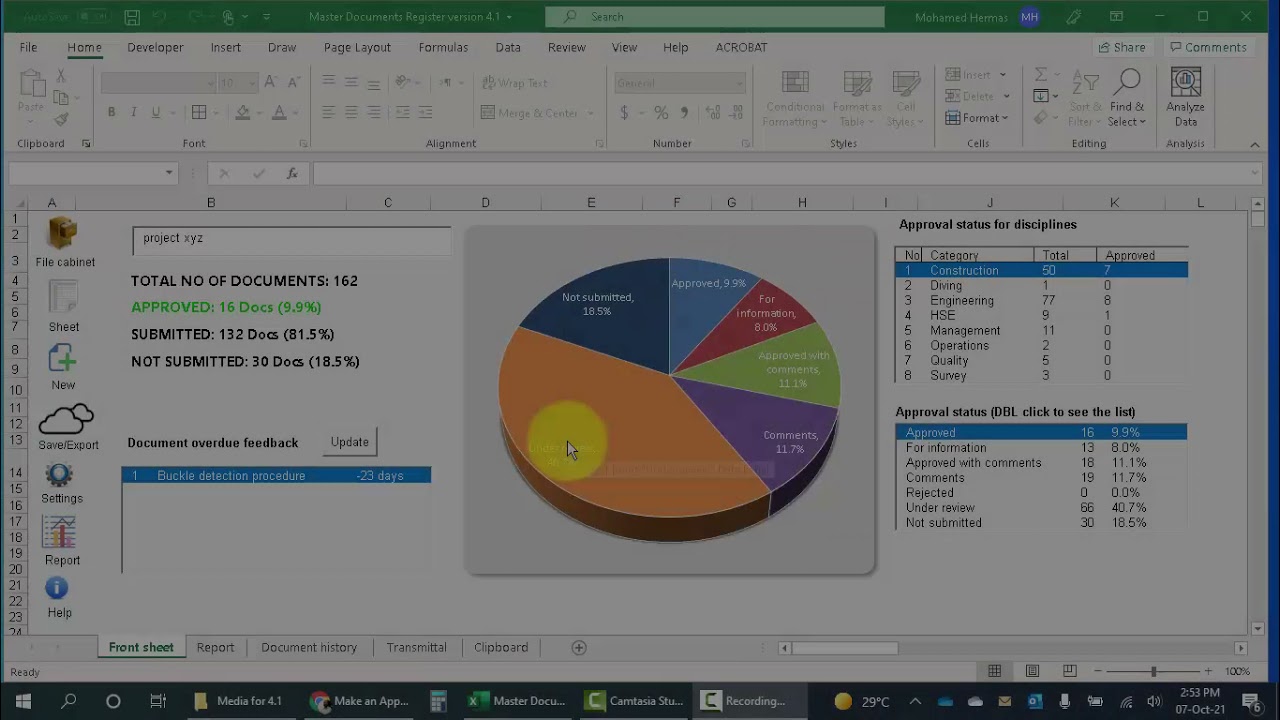
Task: Open Windows Start menu
Action: 23,701
